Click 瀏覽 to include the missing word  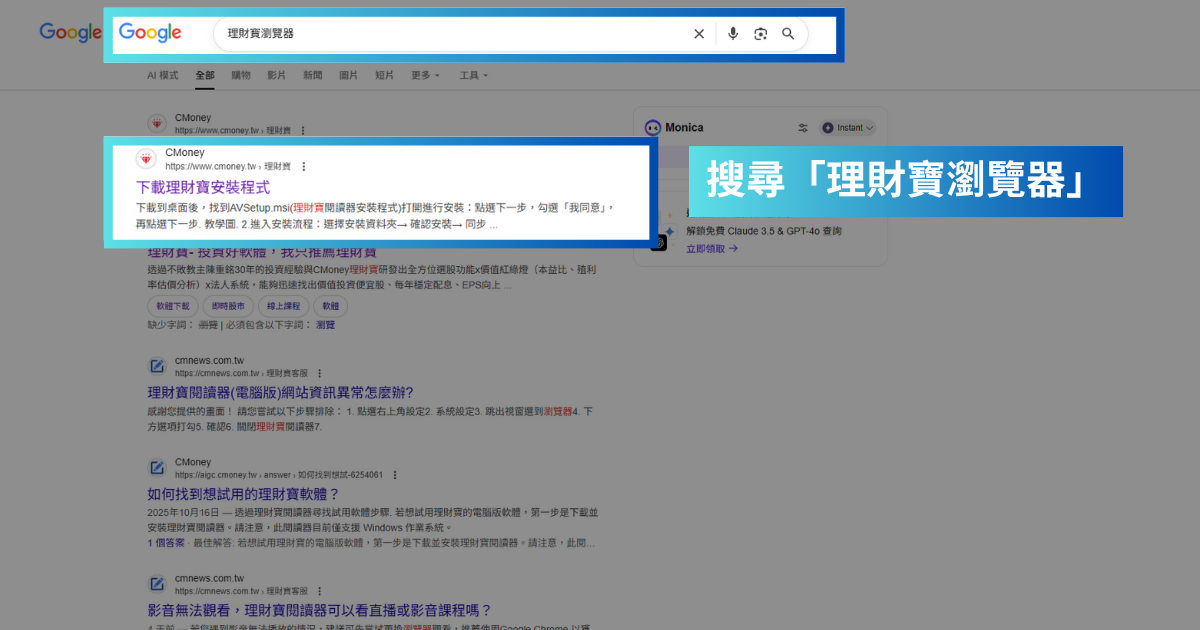point(325,325)
